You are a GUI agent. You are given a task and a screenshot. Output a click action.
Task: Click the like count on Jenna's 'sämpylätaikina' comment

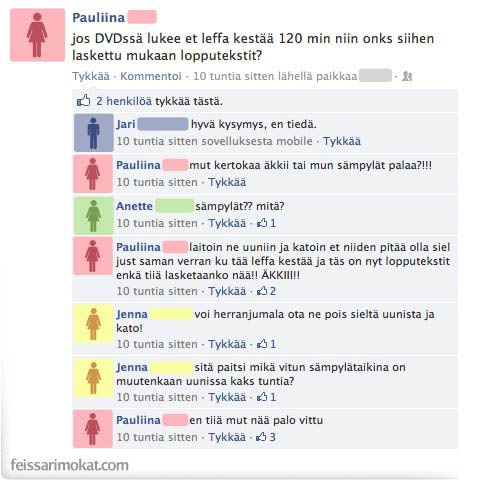click(266, 397)
